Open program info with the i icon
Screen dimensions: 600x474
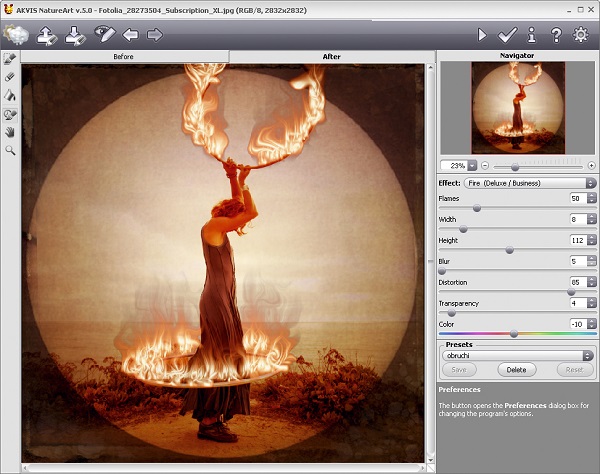(532, 35)
